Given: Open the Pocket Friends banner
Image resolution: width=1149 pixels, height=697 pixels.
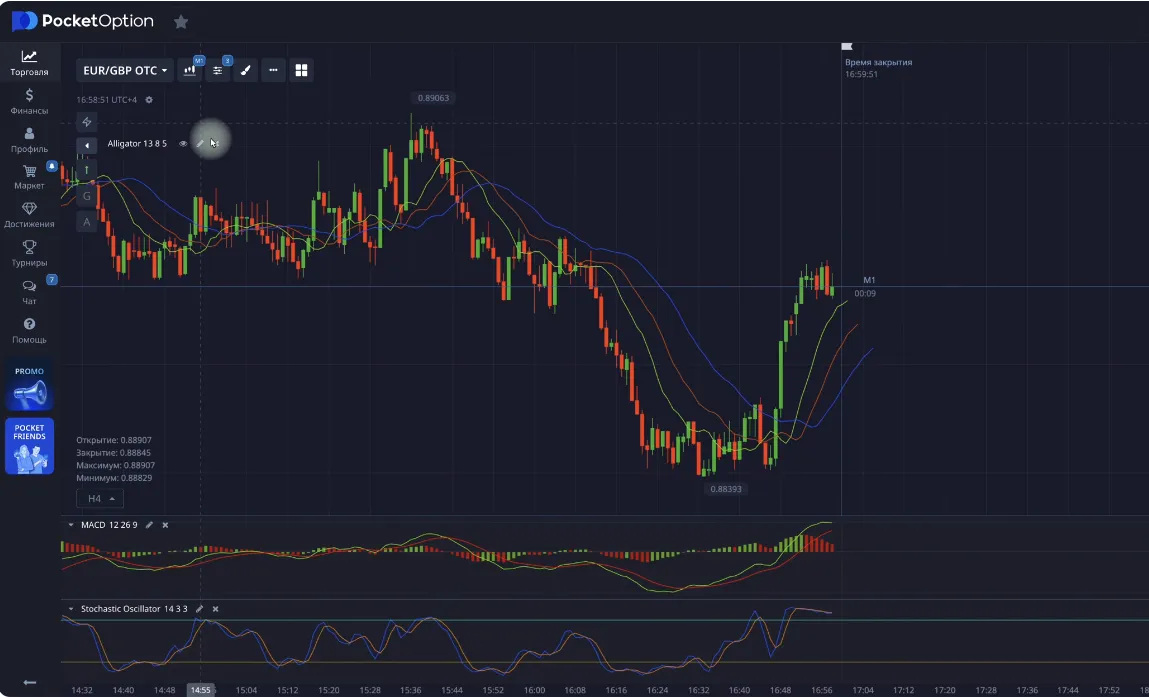Looking at the screenshot, I should click(29, 446).
